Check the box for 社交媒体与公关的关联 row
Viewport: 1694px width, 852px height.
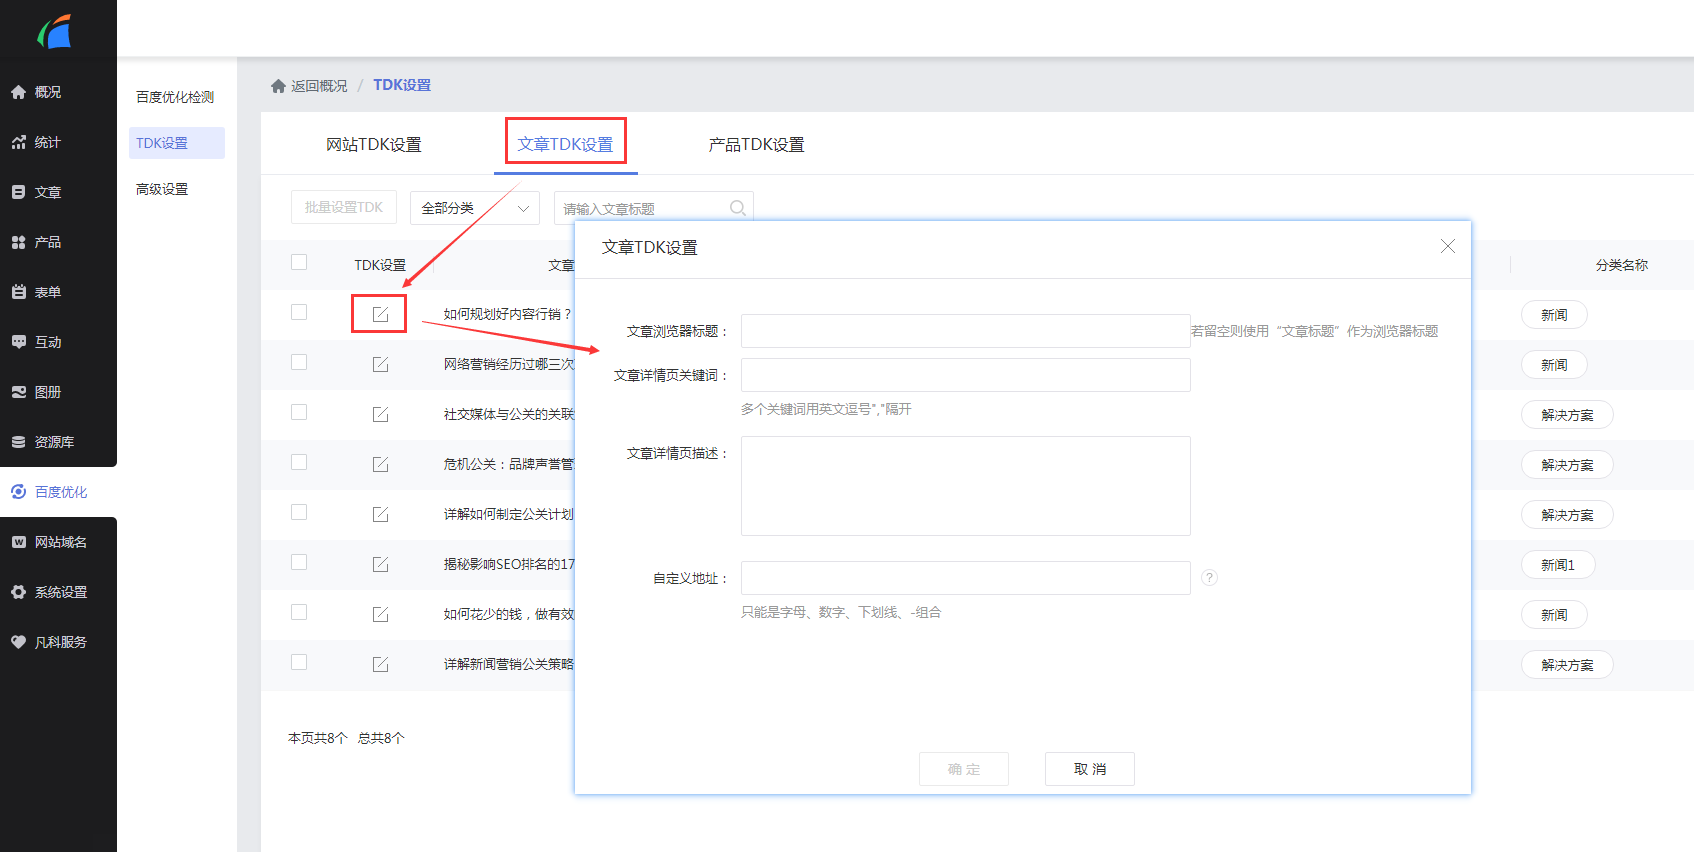299,412
